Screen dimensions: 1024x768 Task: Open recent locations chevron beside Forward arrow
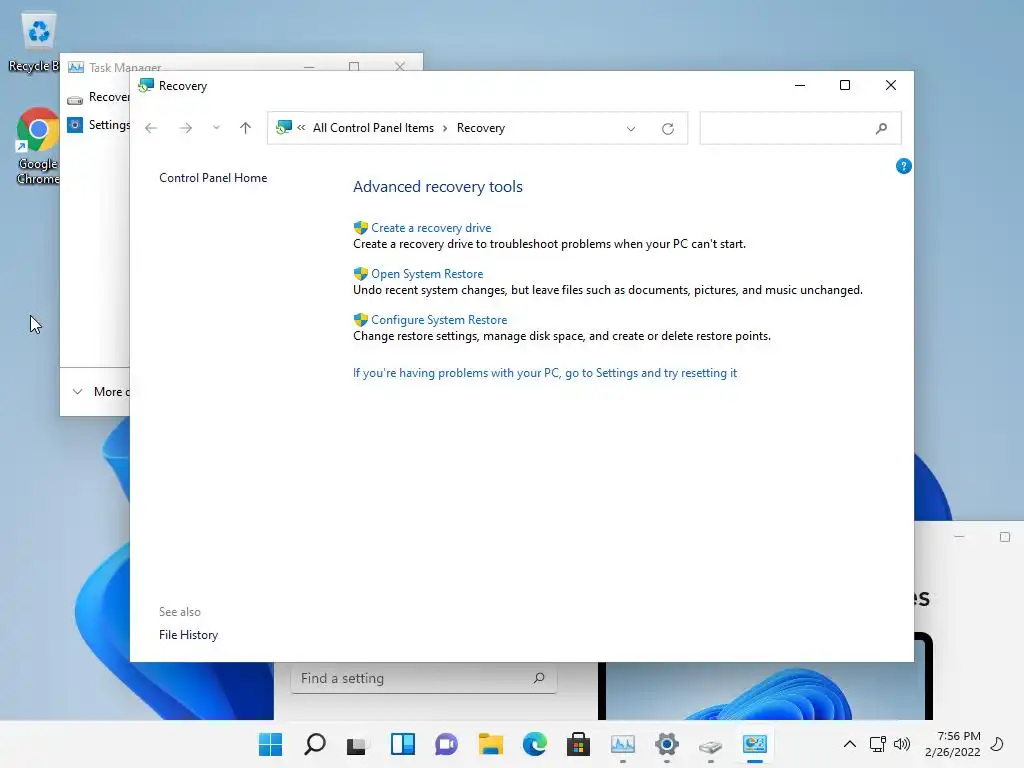tap(216, 128)
